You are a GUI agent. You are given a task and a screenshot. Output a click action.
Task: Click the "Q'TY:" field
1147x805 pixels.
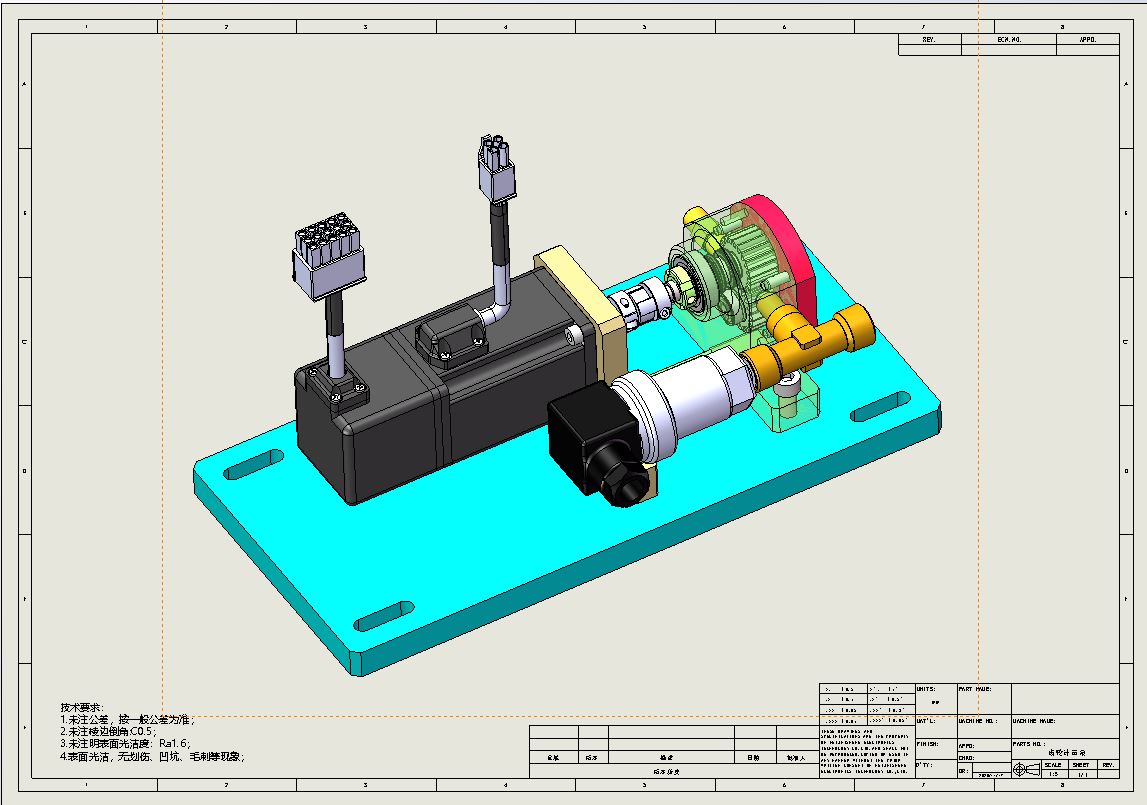pyautogui.click(x=936, y=768)
